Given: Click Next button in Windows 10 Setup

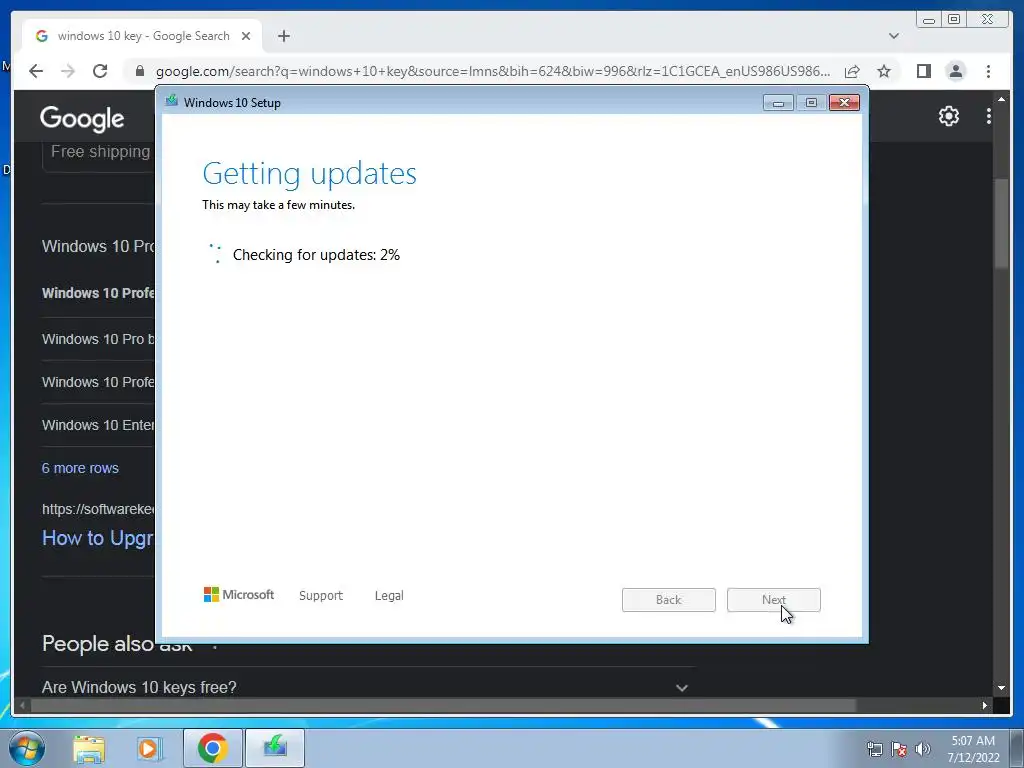Looking at the screenshot, I should (774, 600).
